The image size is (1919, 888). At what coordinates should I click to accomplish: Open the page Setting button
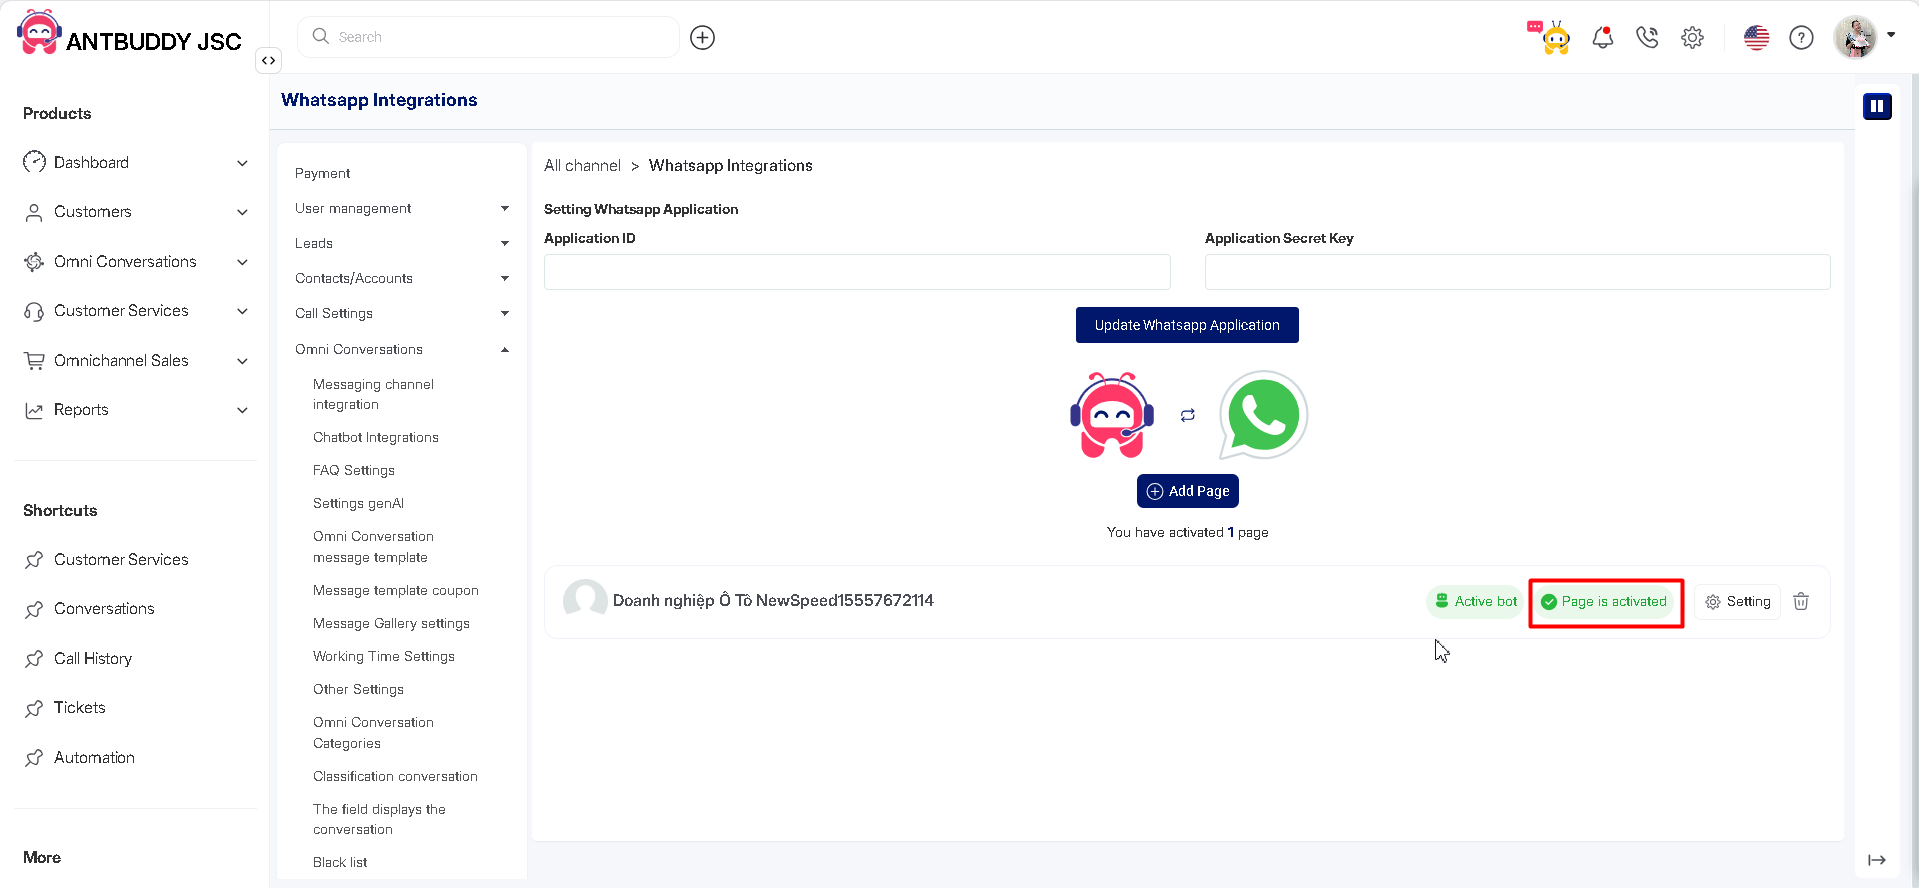pos(1737,601)
